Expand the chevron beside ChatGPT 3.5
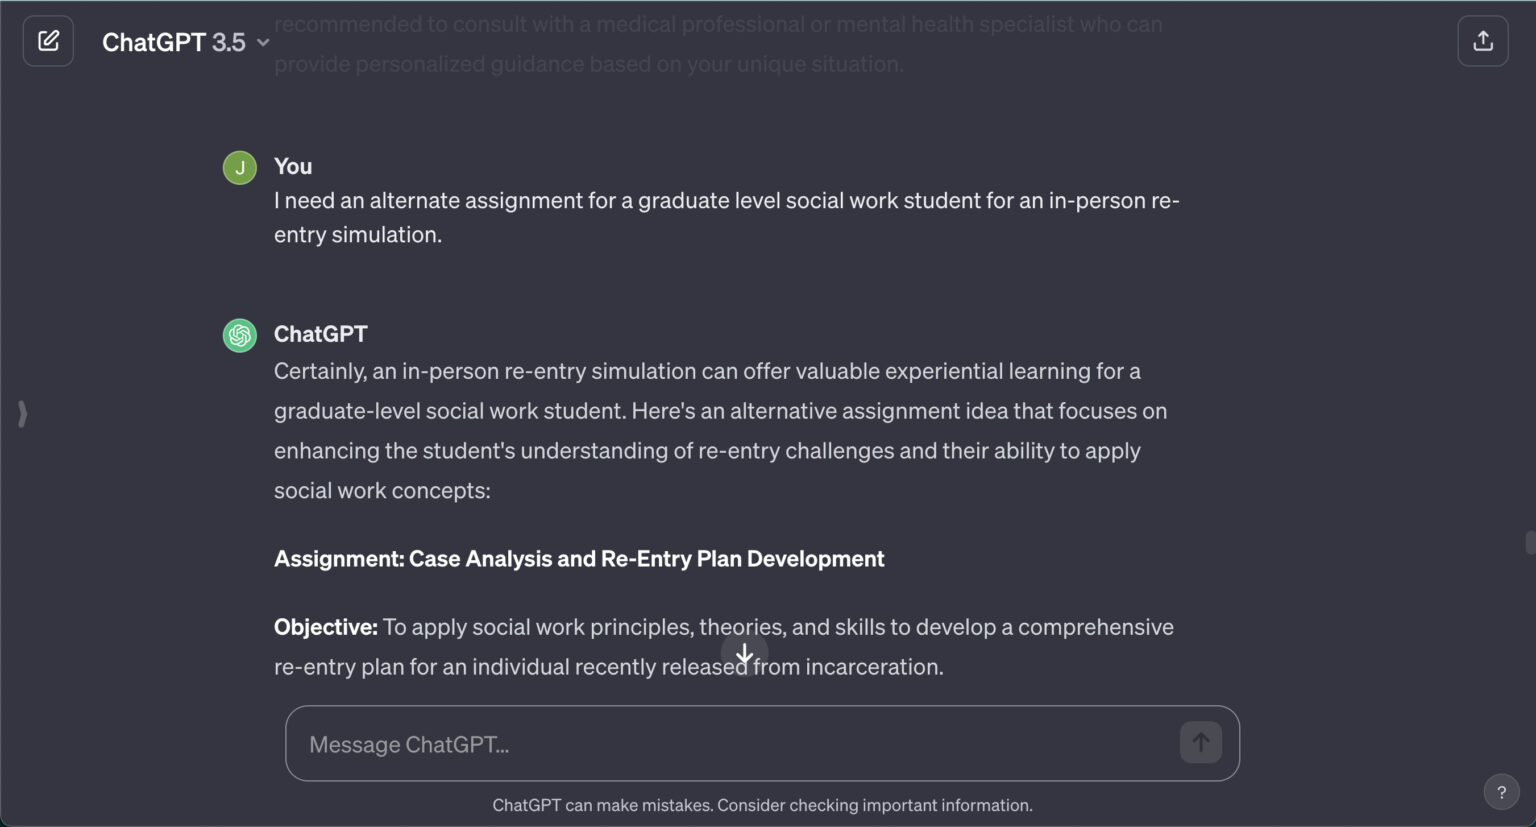The image size is (1536, 827). point(263,44)
